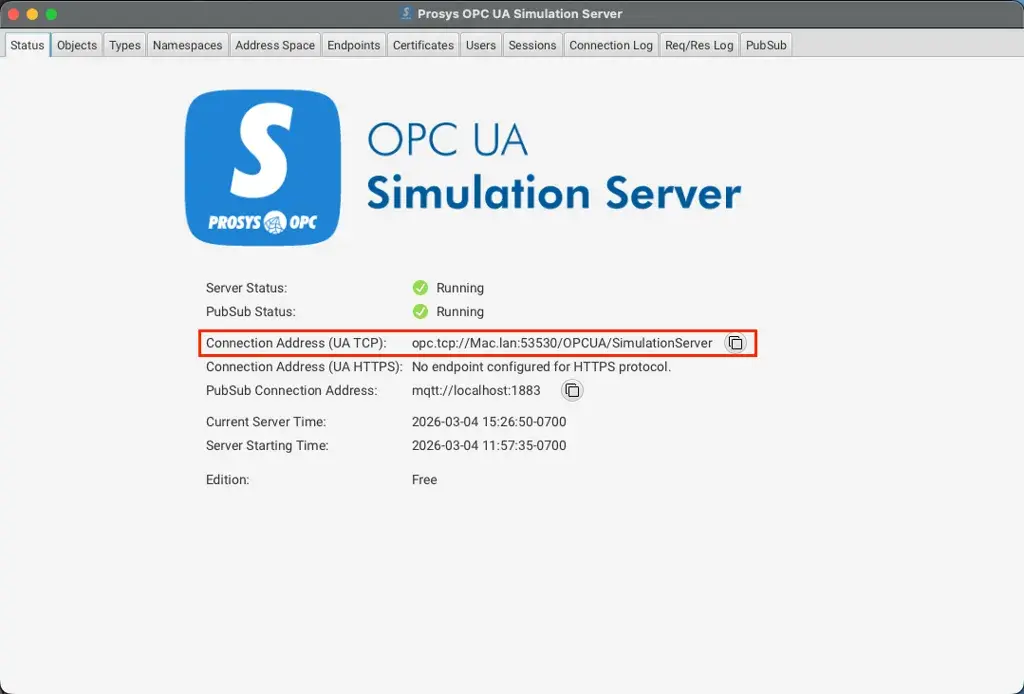Click the 'PubSub Connection Address:' label
This screenshot has width=1024, height=694.
click(x=292, y=390)
